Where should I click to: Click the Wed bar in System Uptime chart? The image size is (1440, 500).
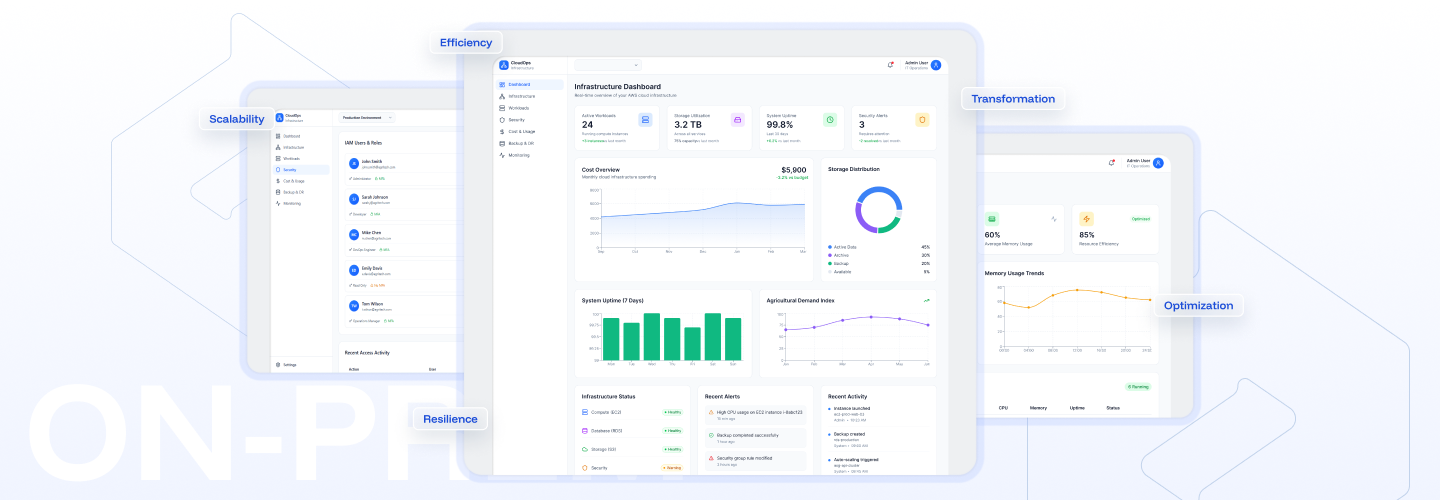[x=651, y=337]
